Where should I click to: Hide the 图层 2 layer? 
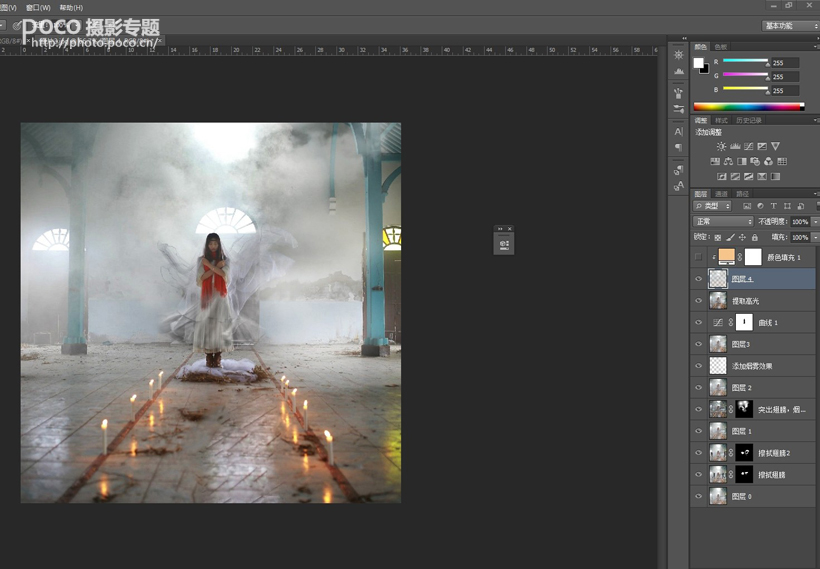pos(698,388)
